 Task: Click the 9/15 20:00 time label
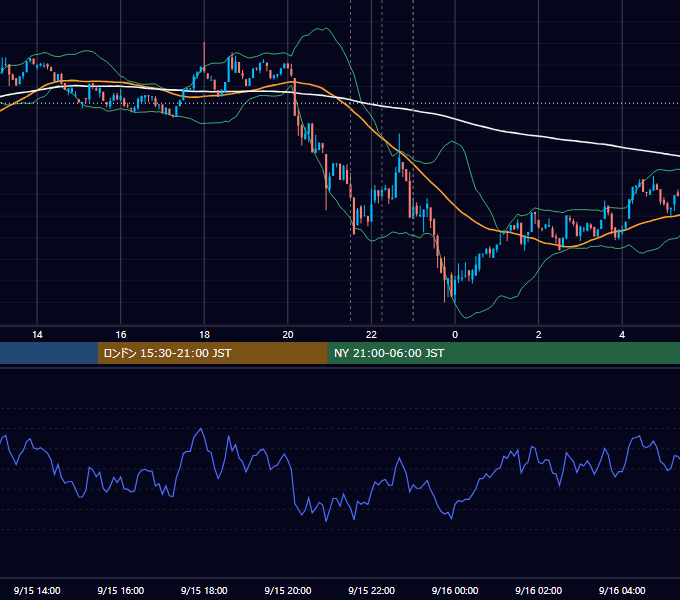pyautogui.click(x=288, y=590)
